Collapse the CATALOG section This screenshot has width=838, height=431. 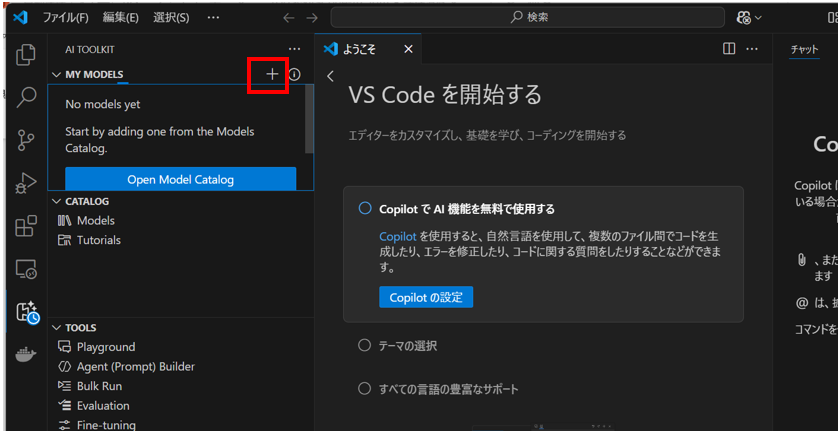click(57, 202)
